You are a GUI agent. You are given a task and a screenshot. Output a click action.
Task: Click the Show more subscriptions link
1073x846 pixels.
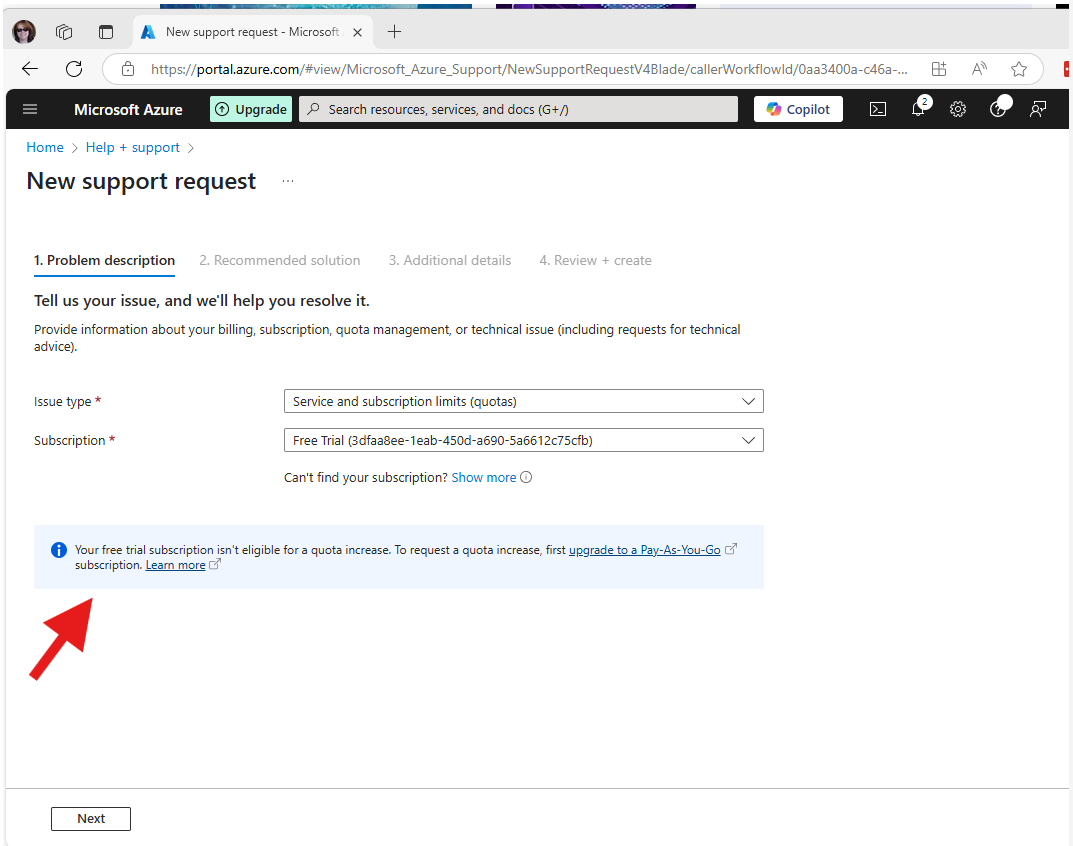484,478
